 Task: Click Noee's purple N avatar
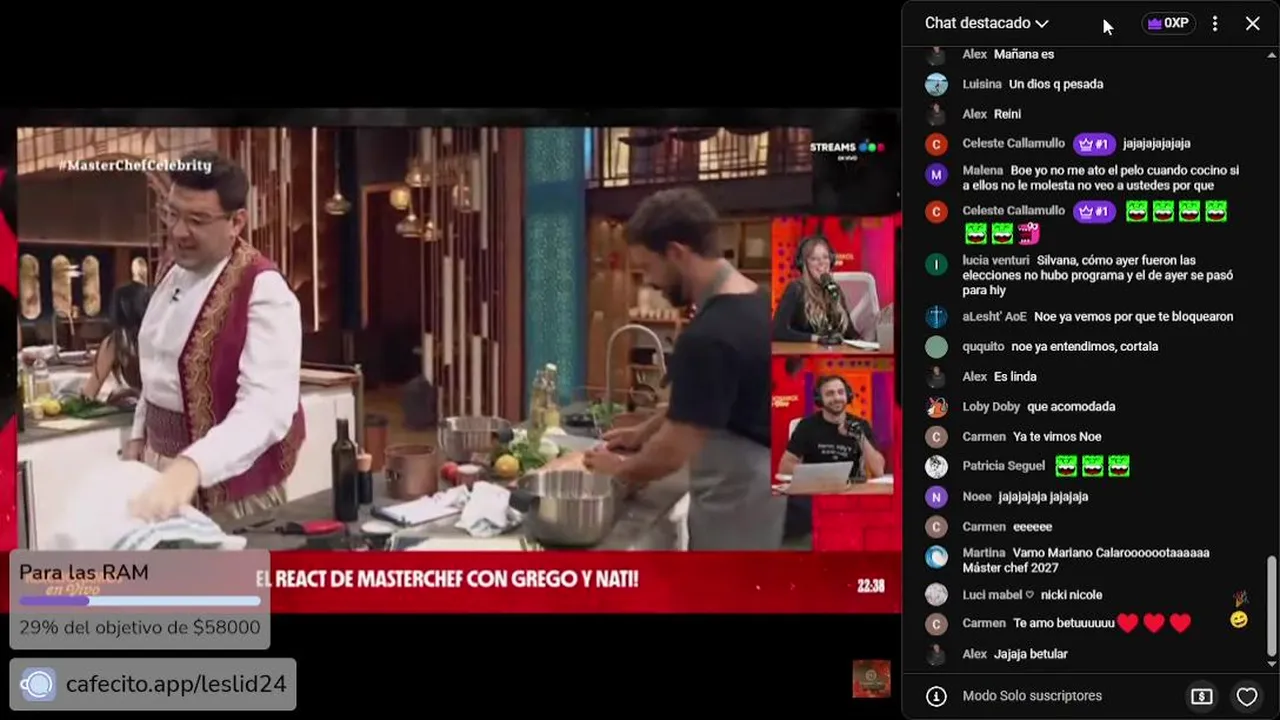tap(936, 497)
